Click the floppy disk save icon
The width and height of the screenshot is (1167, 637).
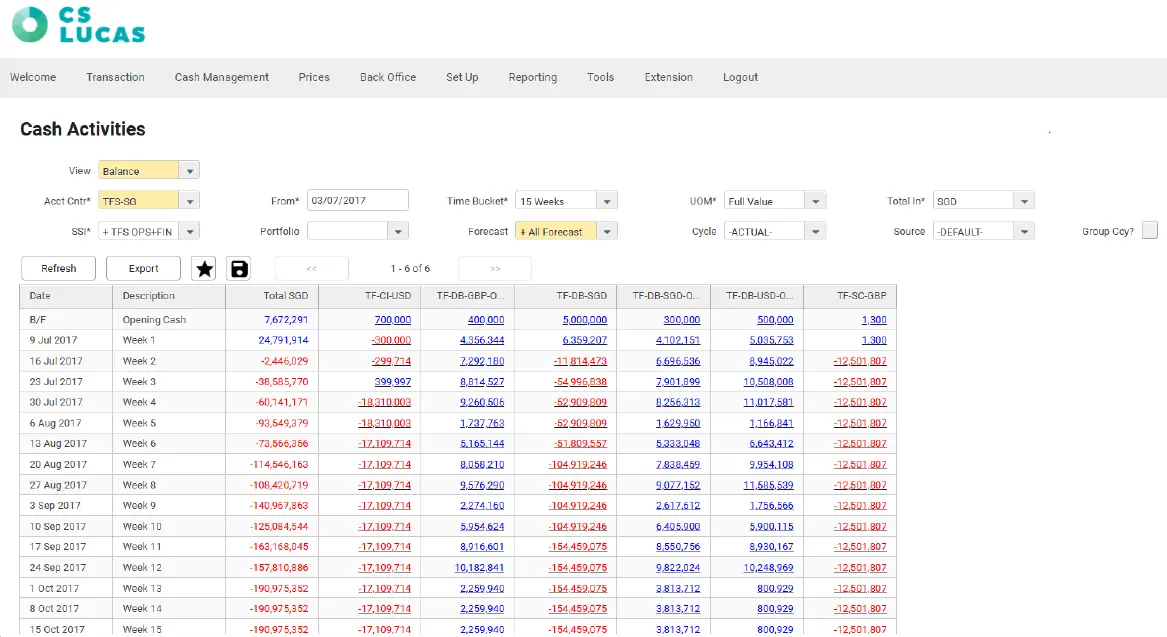239,269
